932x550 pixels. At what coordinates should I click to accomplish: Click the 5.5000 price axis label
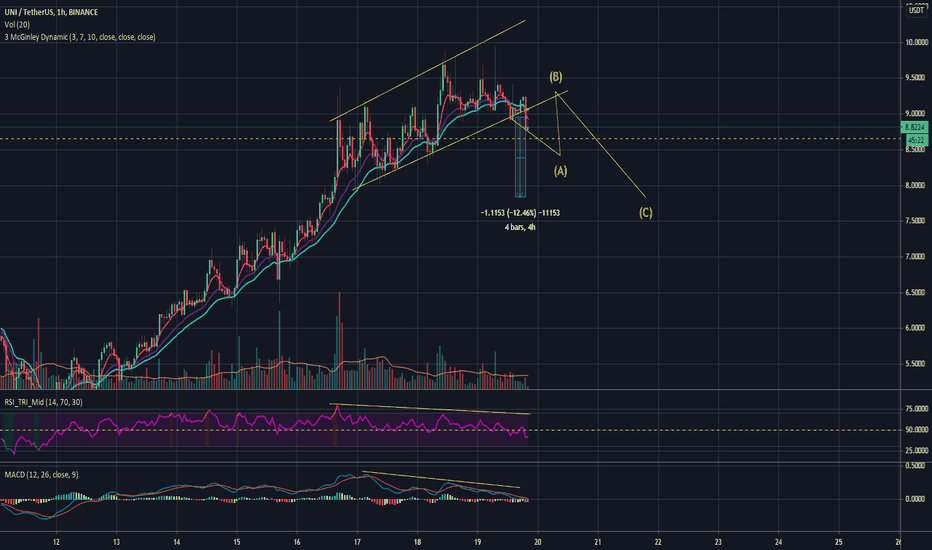(917, 364)
